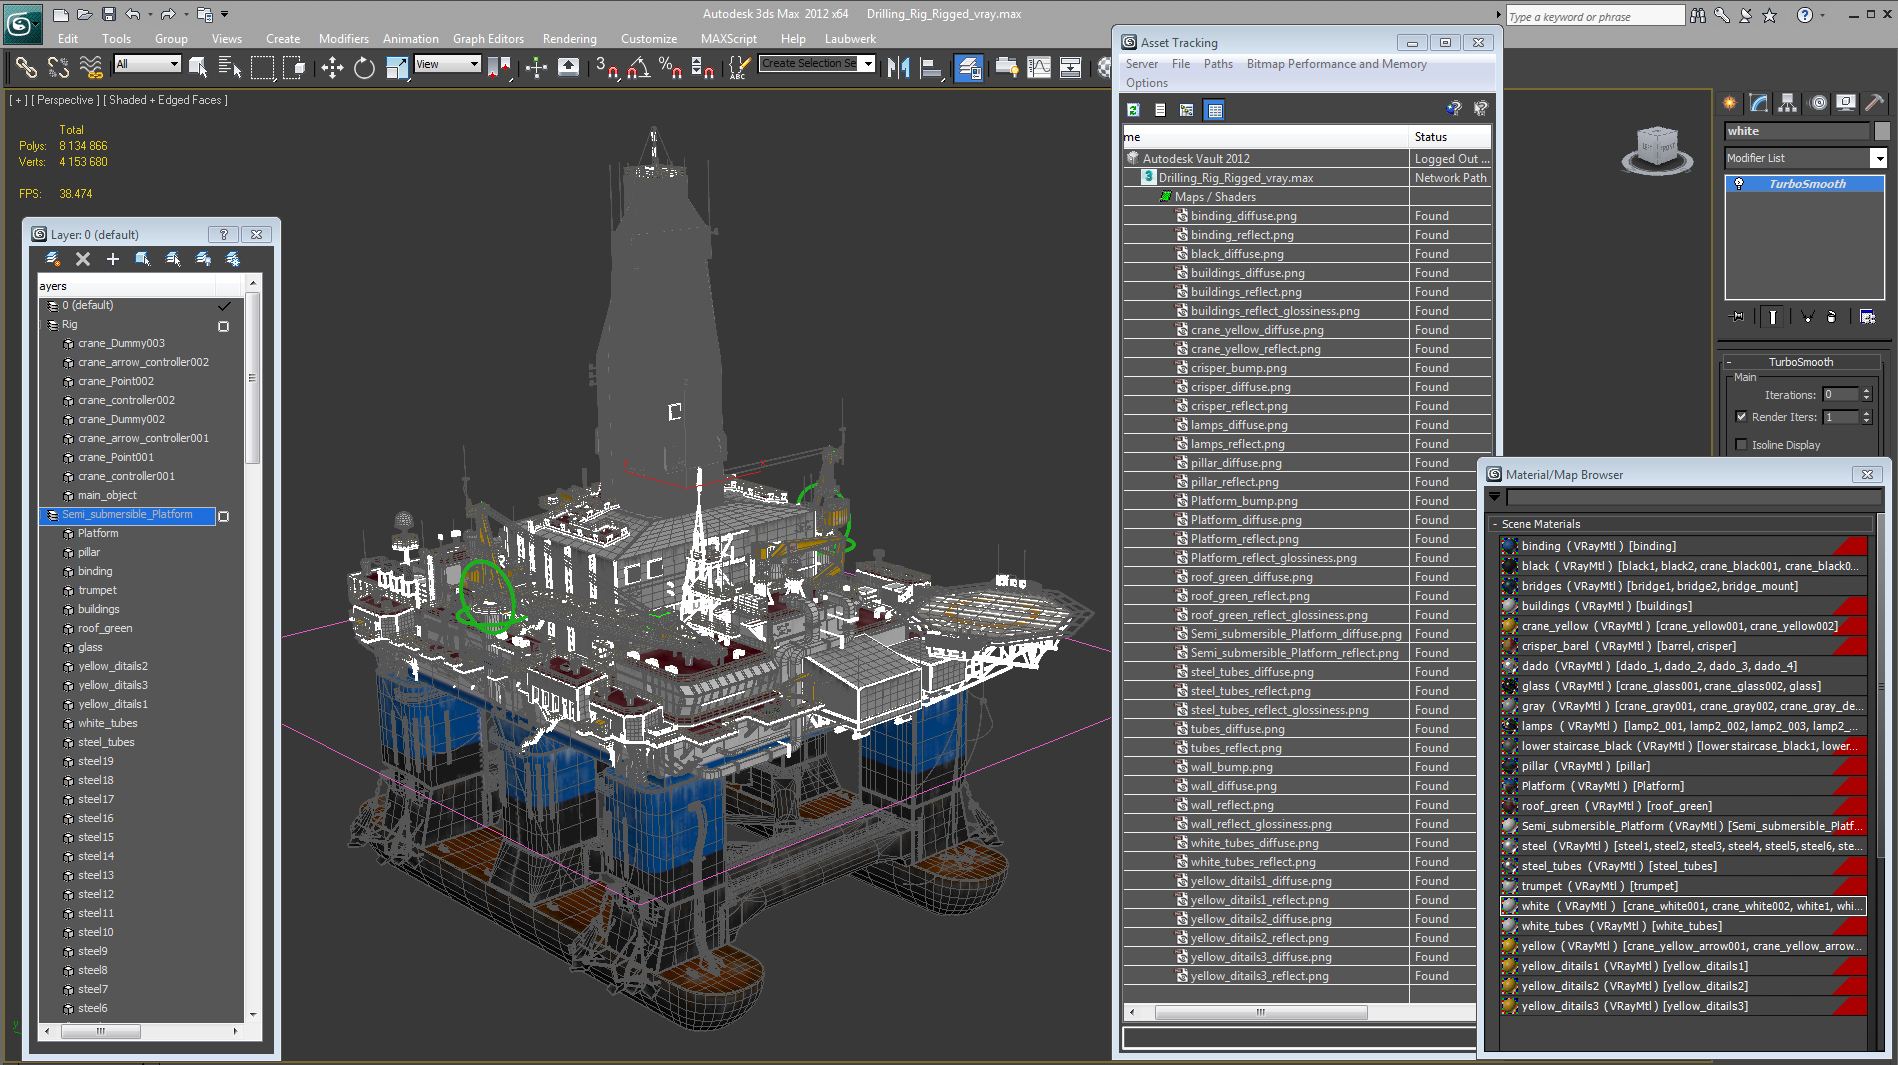Click the Iterations value field
Viewport: 1898px width, 1065px height.
pyautogui.click(x=1838, y=395)
